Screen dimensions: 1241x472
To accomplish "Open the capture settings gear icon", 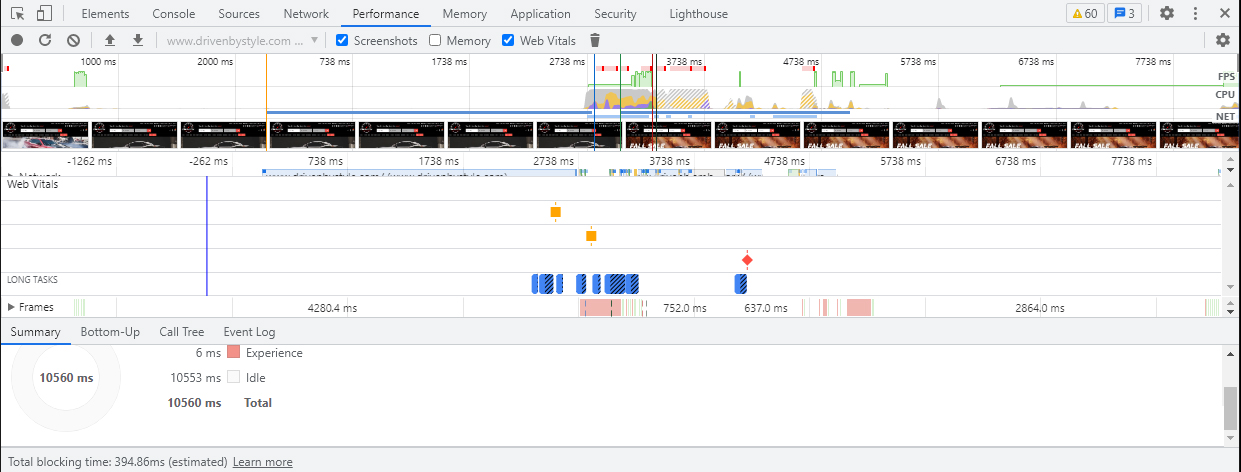I will pyautogui.click(x=1222, y=40).
